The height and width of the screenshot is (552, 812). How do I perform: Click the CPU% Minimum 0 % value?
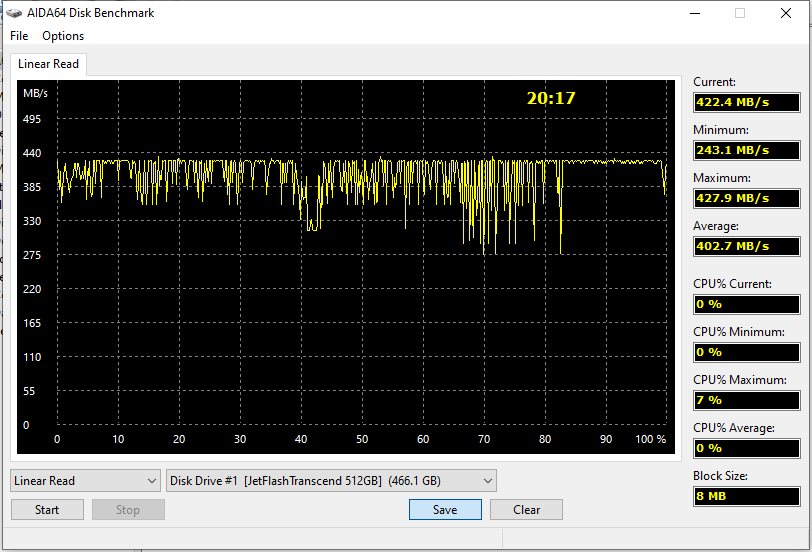tap(747, 352)
